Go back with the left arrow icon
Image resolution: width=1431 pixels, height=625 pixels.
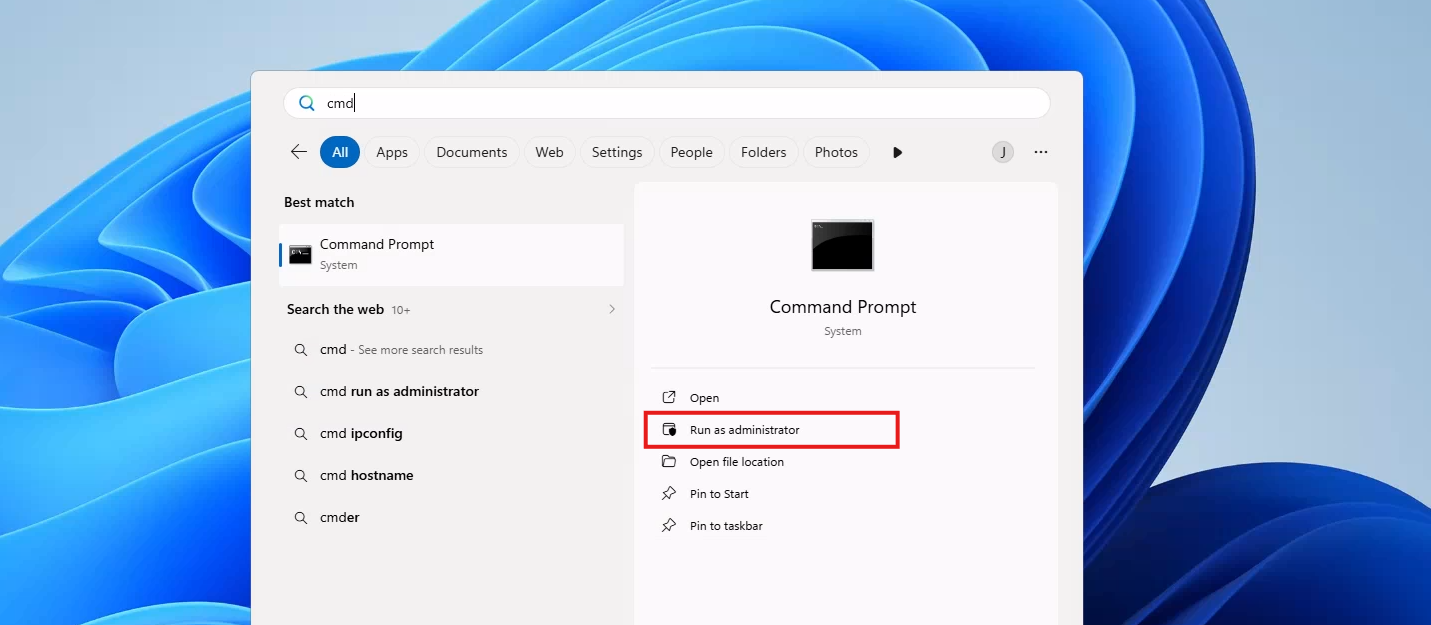pyautogui.click(x=298, y=152)
